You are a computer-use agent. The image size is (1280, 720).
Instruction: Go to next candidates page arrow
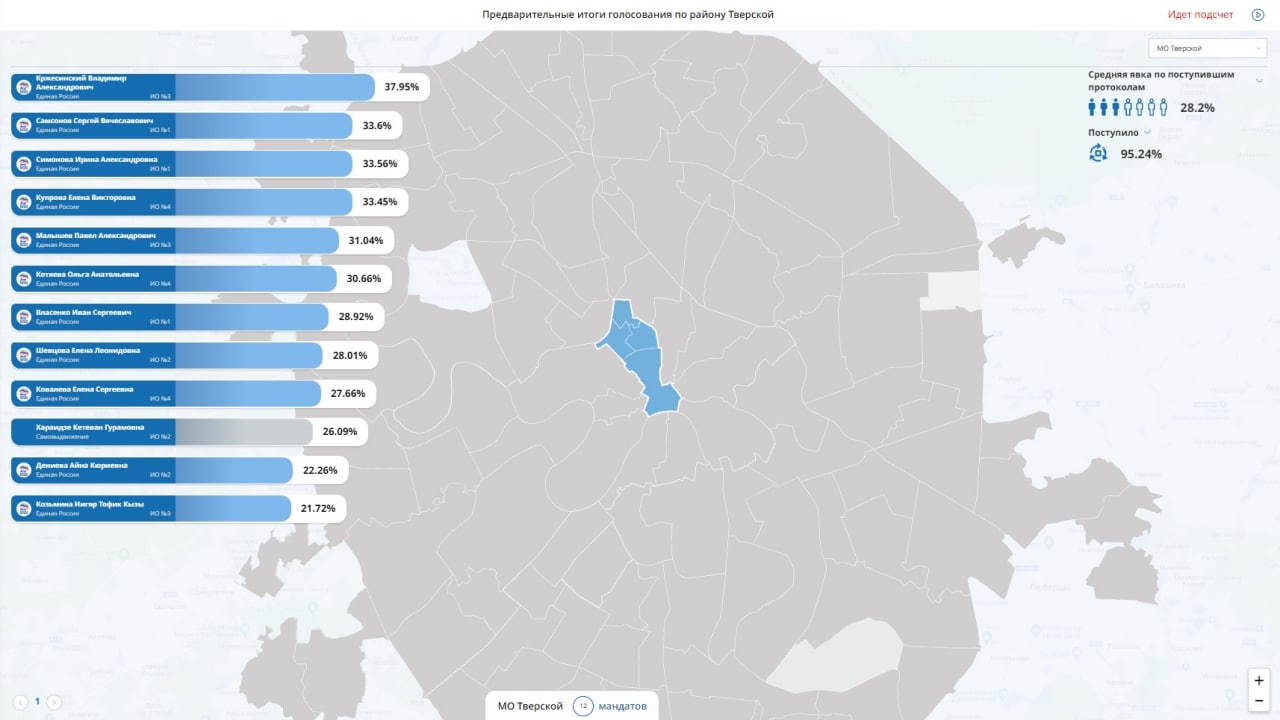(x=54, y=702)
